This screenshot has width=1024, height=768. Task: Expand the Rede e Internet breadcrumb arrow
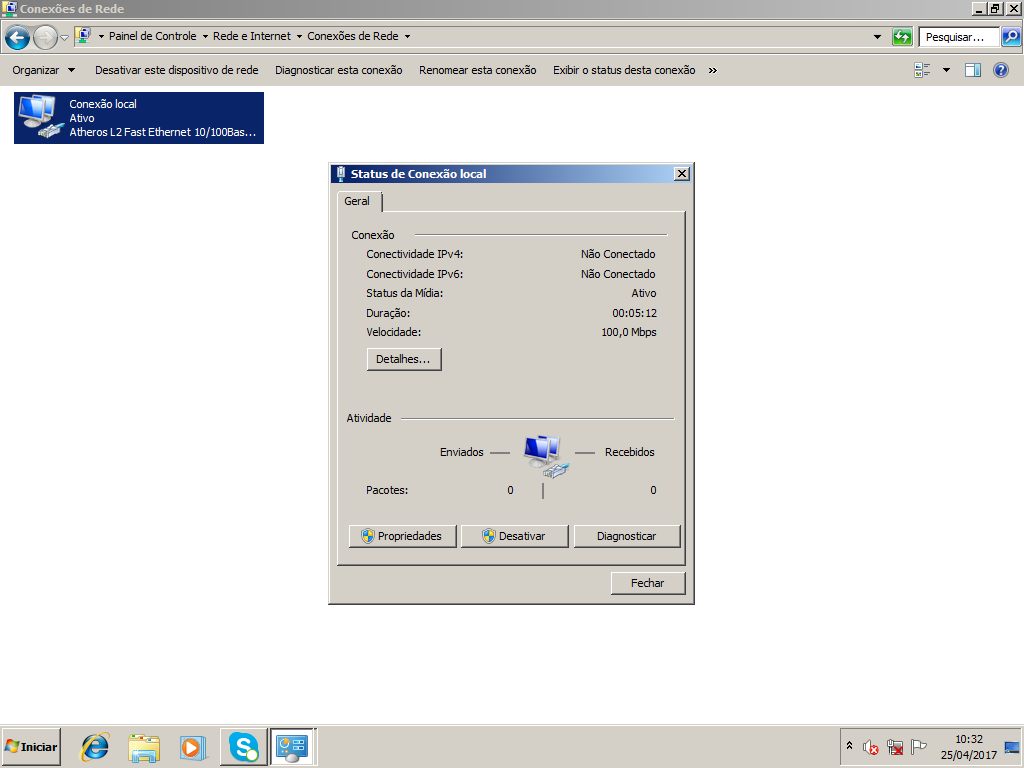click(299, 37)
